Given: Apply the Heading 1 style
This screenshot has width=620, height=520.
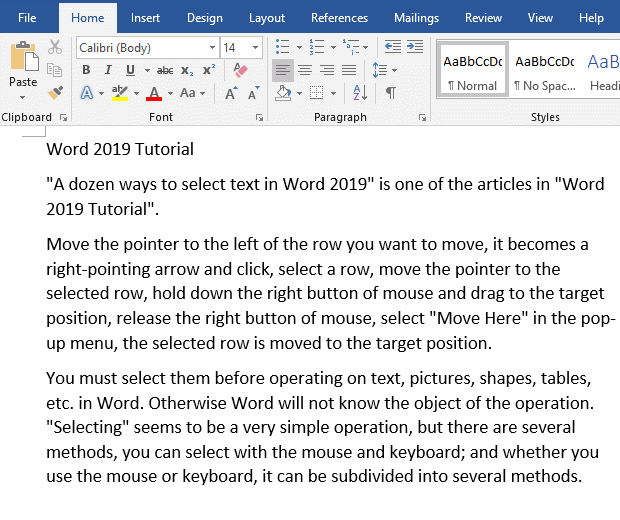Looking at the screenshot, I should pyautogui.click(x=602, y=70).
